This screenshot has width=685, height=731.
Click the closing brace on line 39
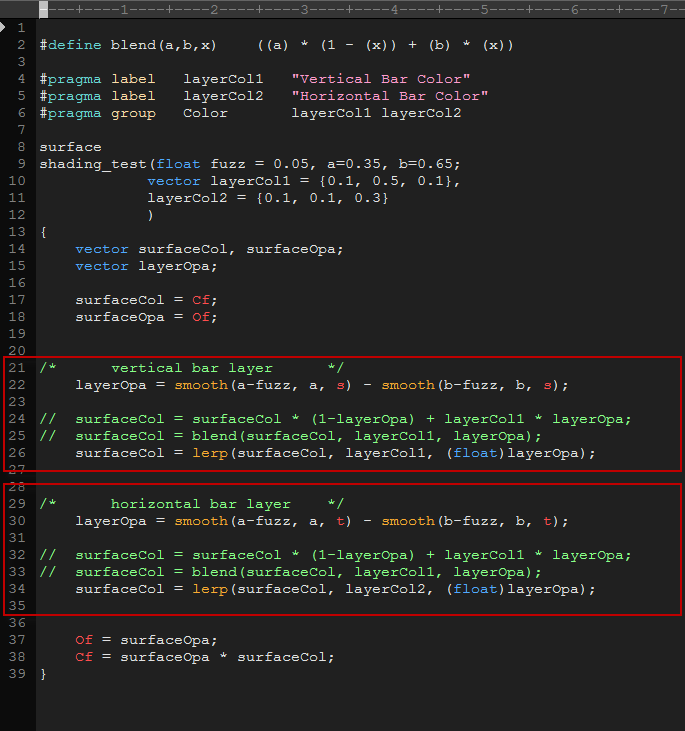43,674
